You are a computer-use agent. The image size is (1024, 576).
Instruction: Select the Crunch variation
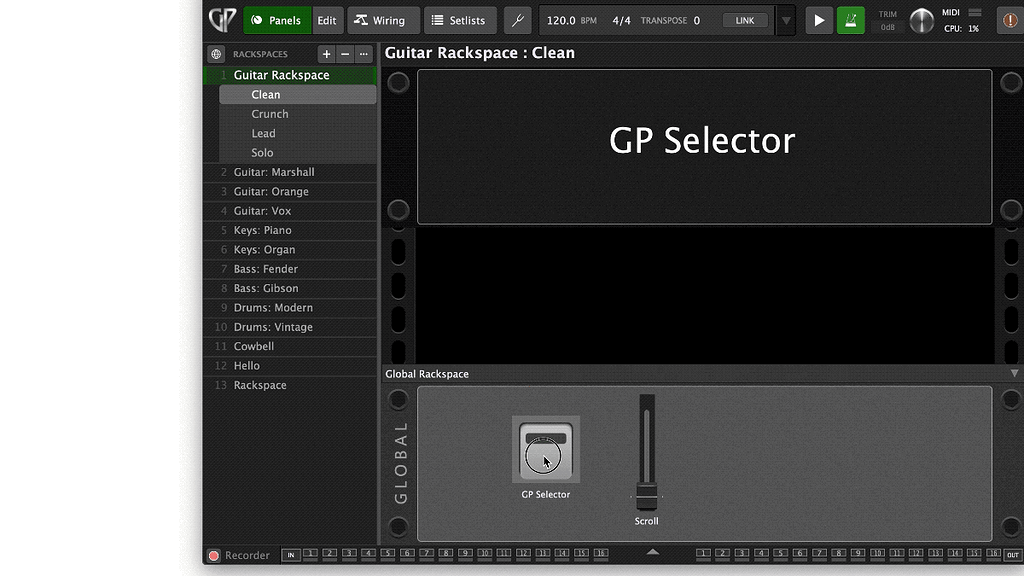click(x=270, y=113)
